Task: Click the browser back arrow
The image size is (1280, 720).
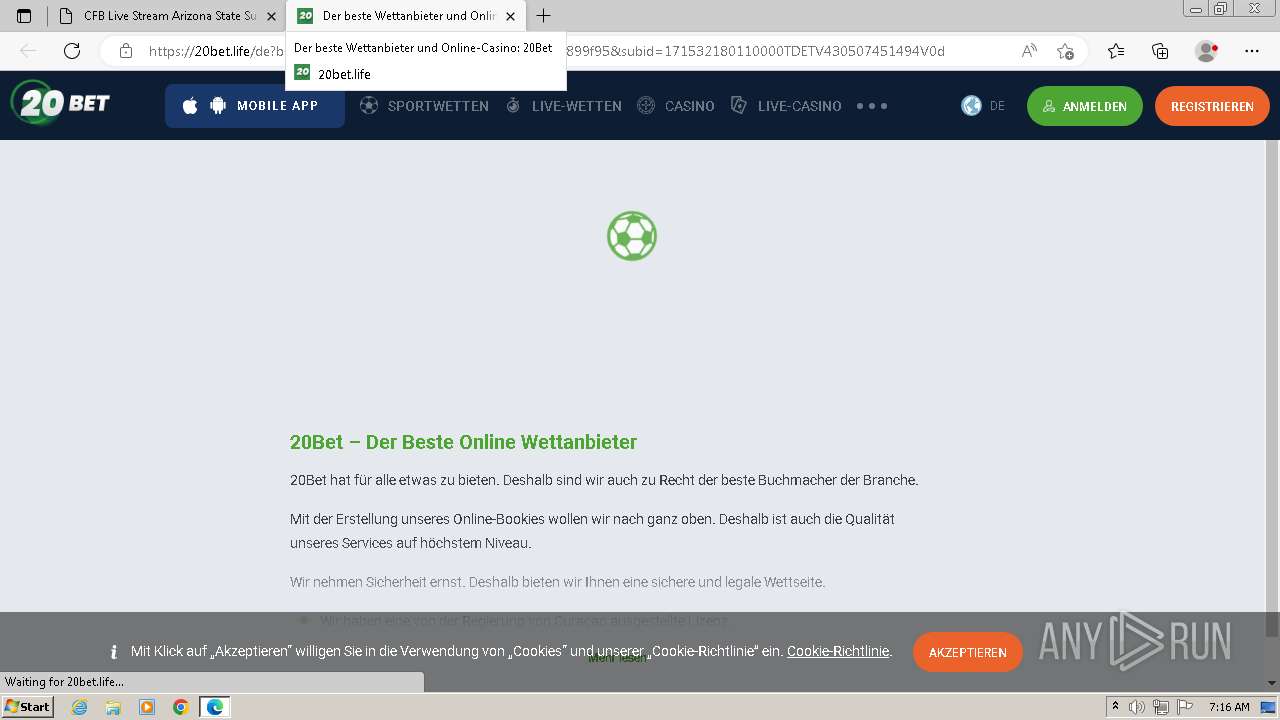Action: [28, 51]
